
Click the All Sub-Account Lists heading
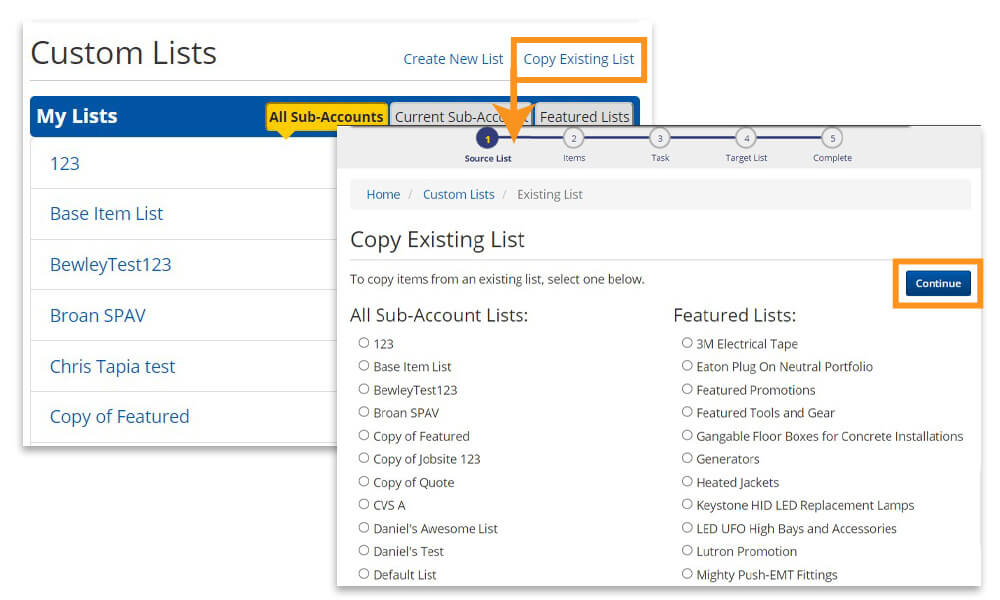coord(439,316)
